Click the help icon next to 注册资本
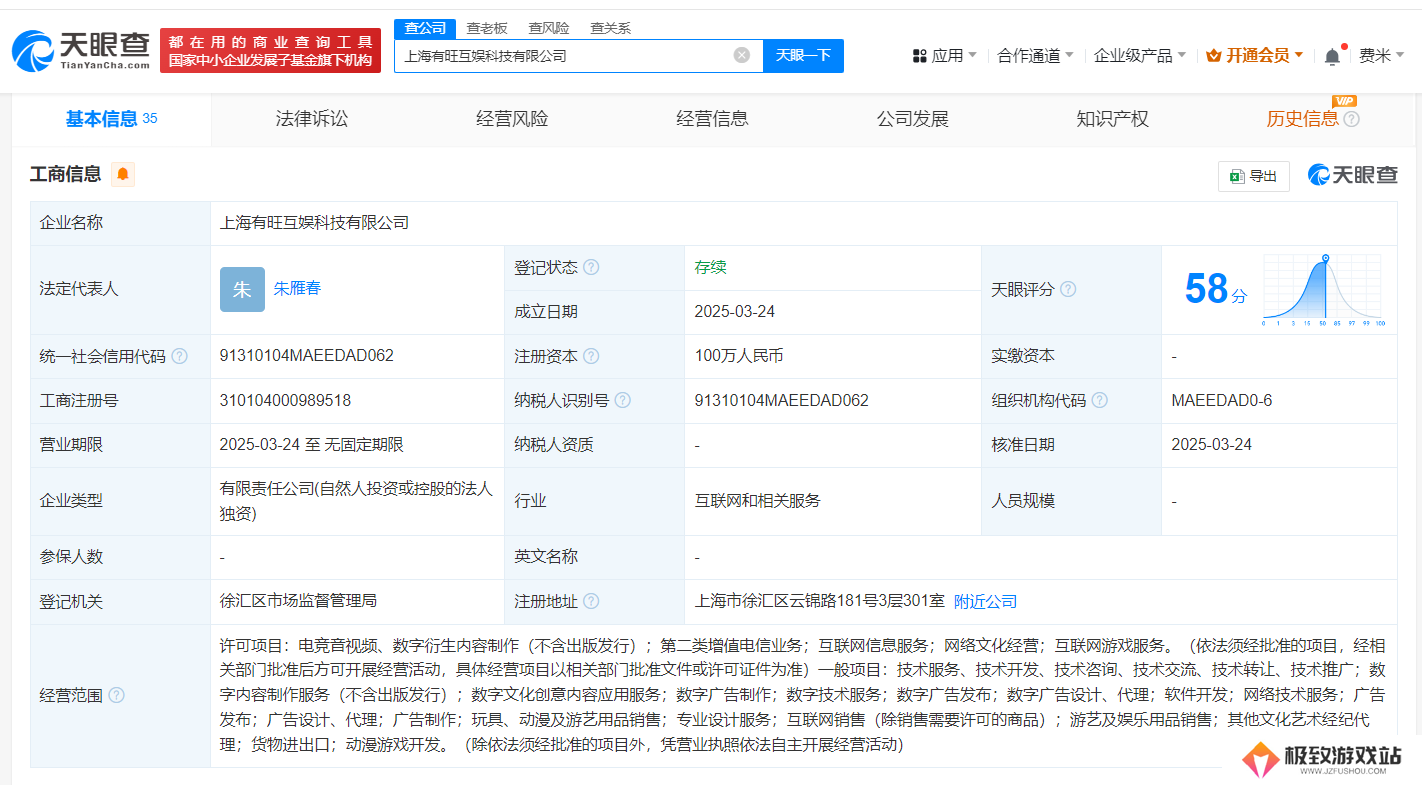Image resolution: width=1422 pixels, height=785 pixels. [591, 356]
